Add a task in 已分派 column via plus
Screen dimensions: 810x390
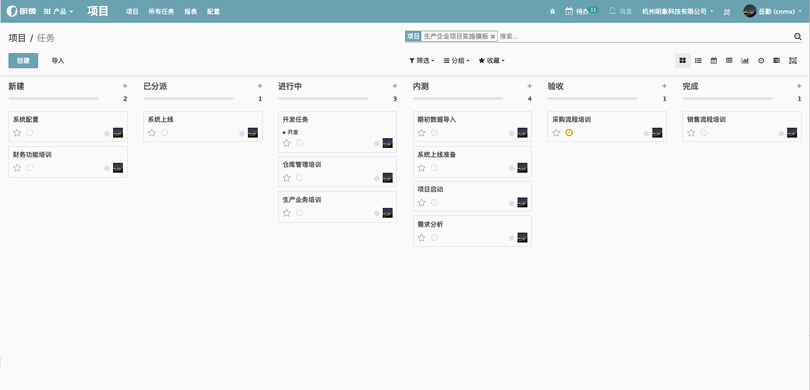click(260, 86)
